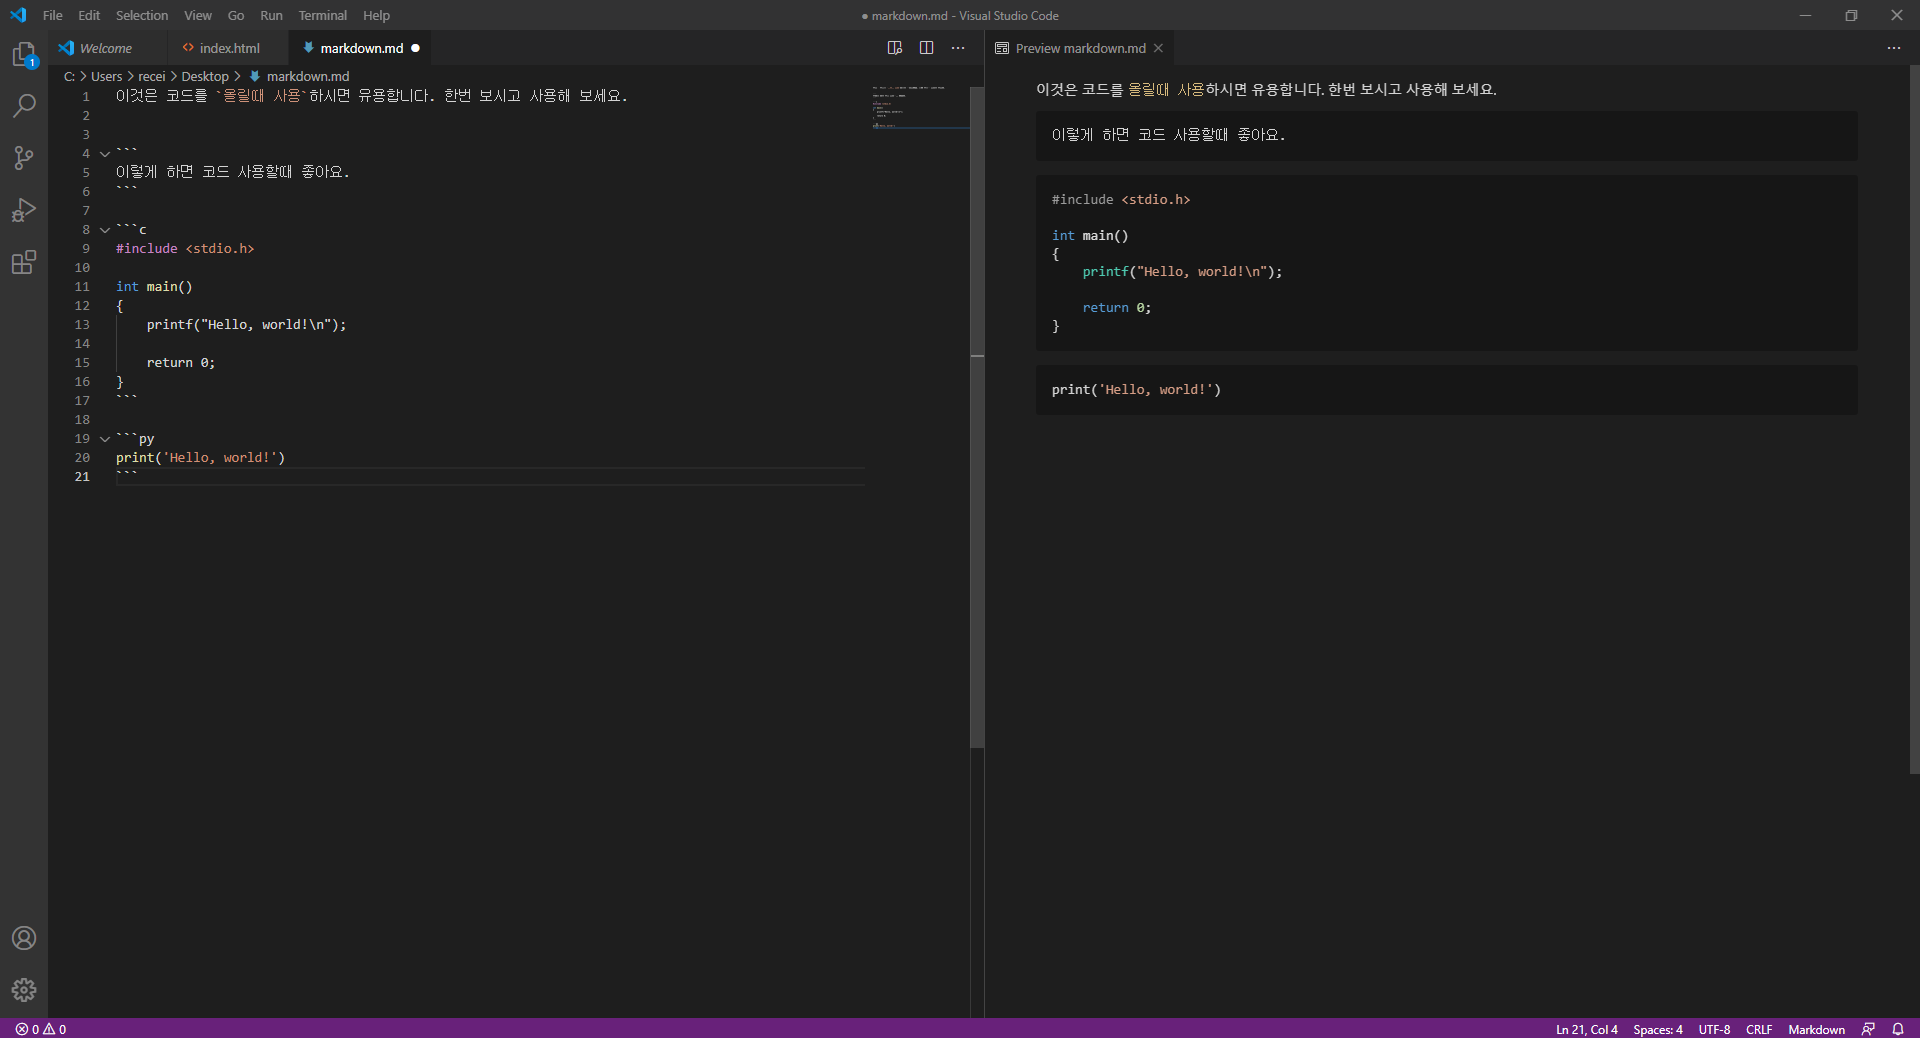Select the markdown.md editor tab
This screenshot has height=1038, width=1920.
tap(360, 48)
